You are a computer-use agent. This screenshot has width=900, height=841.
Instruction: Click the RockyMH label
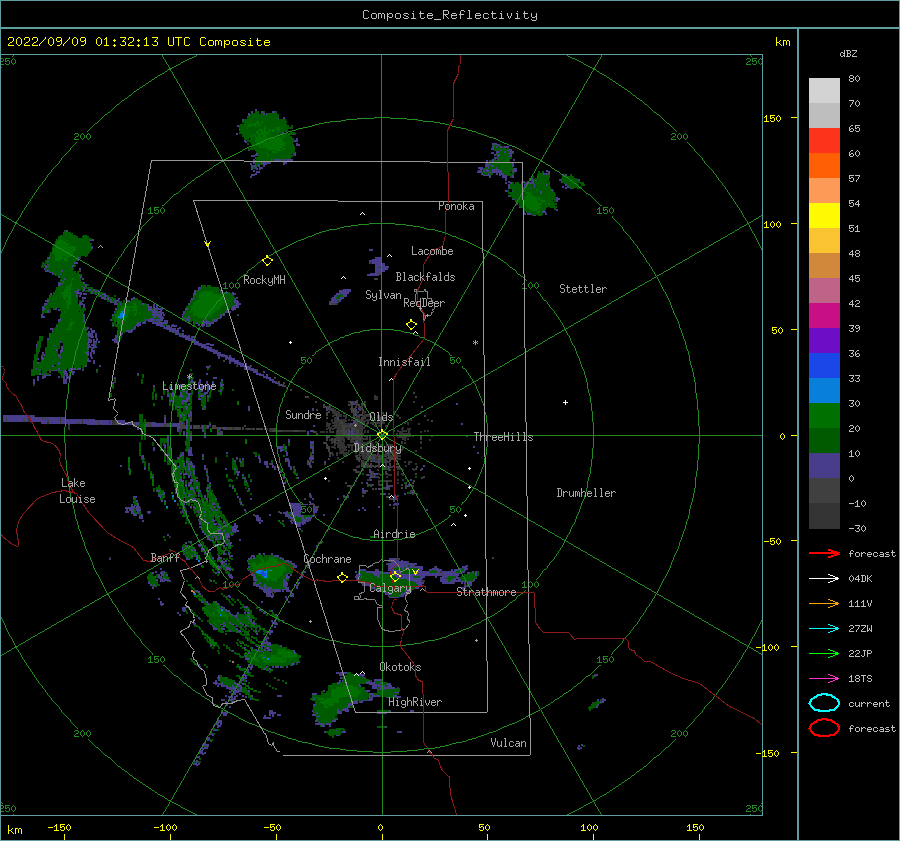click(264, 280)
